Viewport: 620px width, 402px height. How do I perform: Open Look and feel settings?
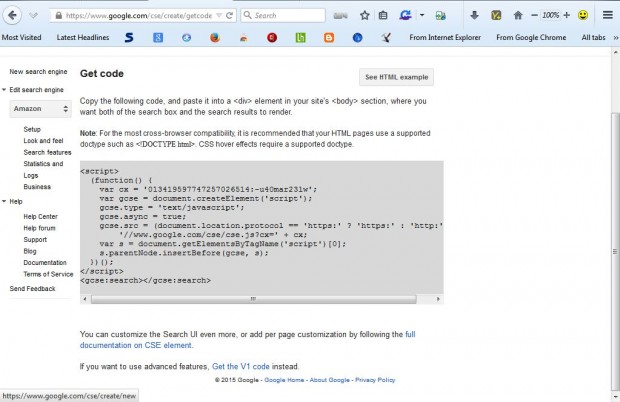[x=43, y=141]
